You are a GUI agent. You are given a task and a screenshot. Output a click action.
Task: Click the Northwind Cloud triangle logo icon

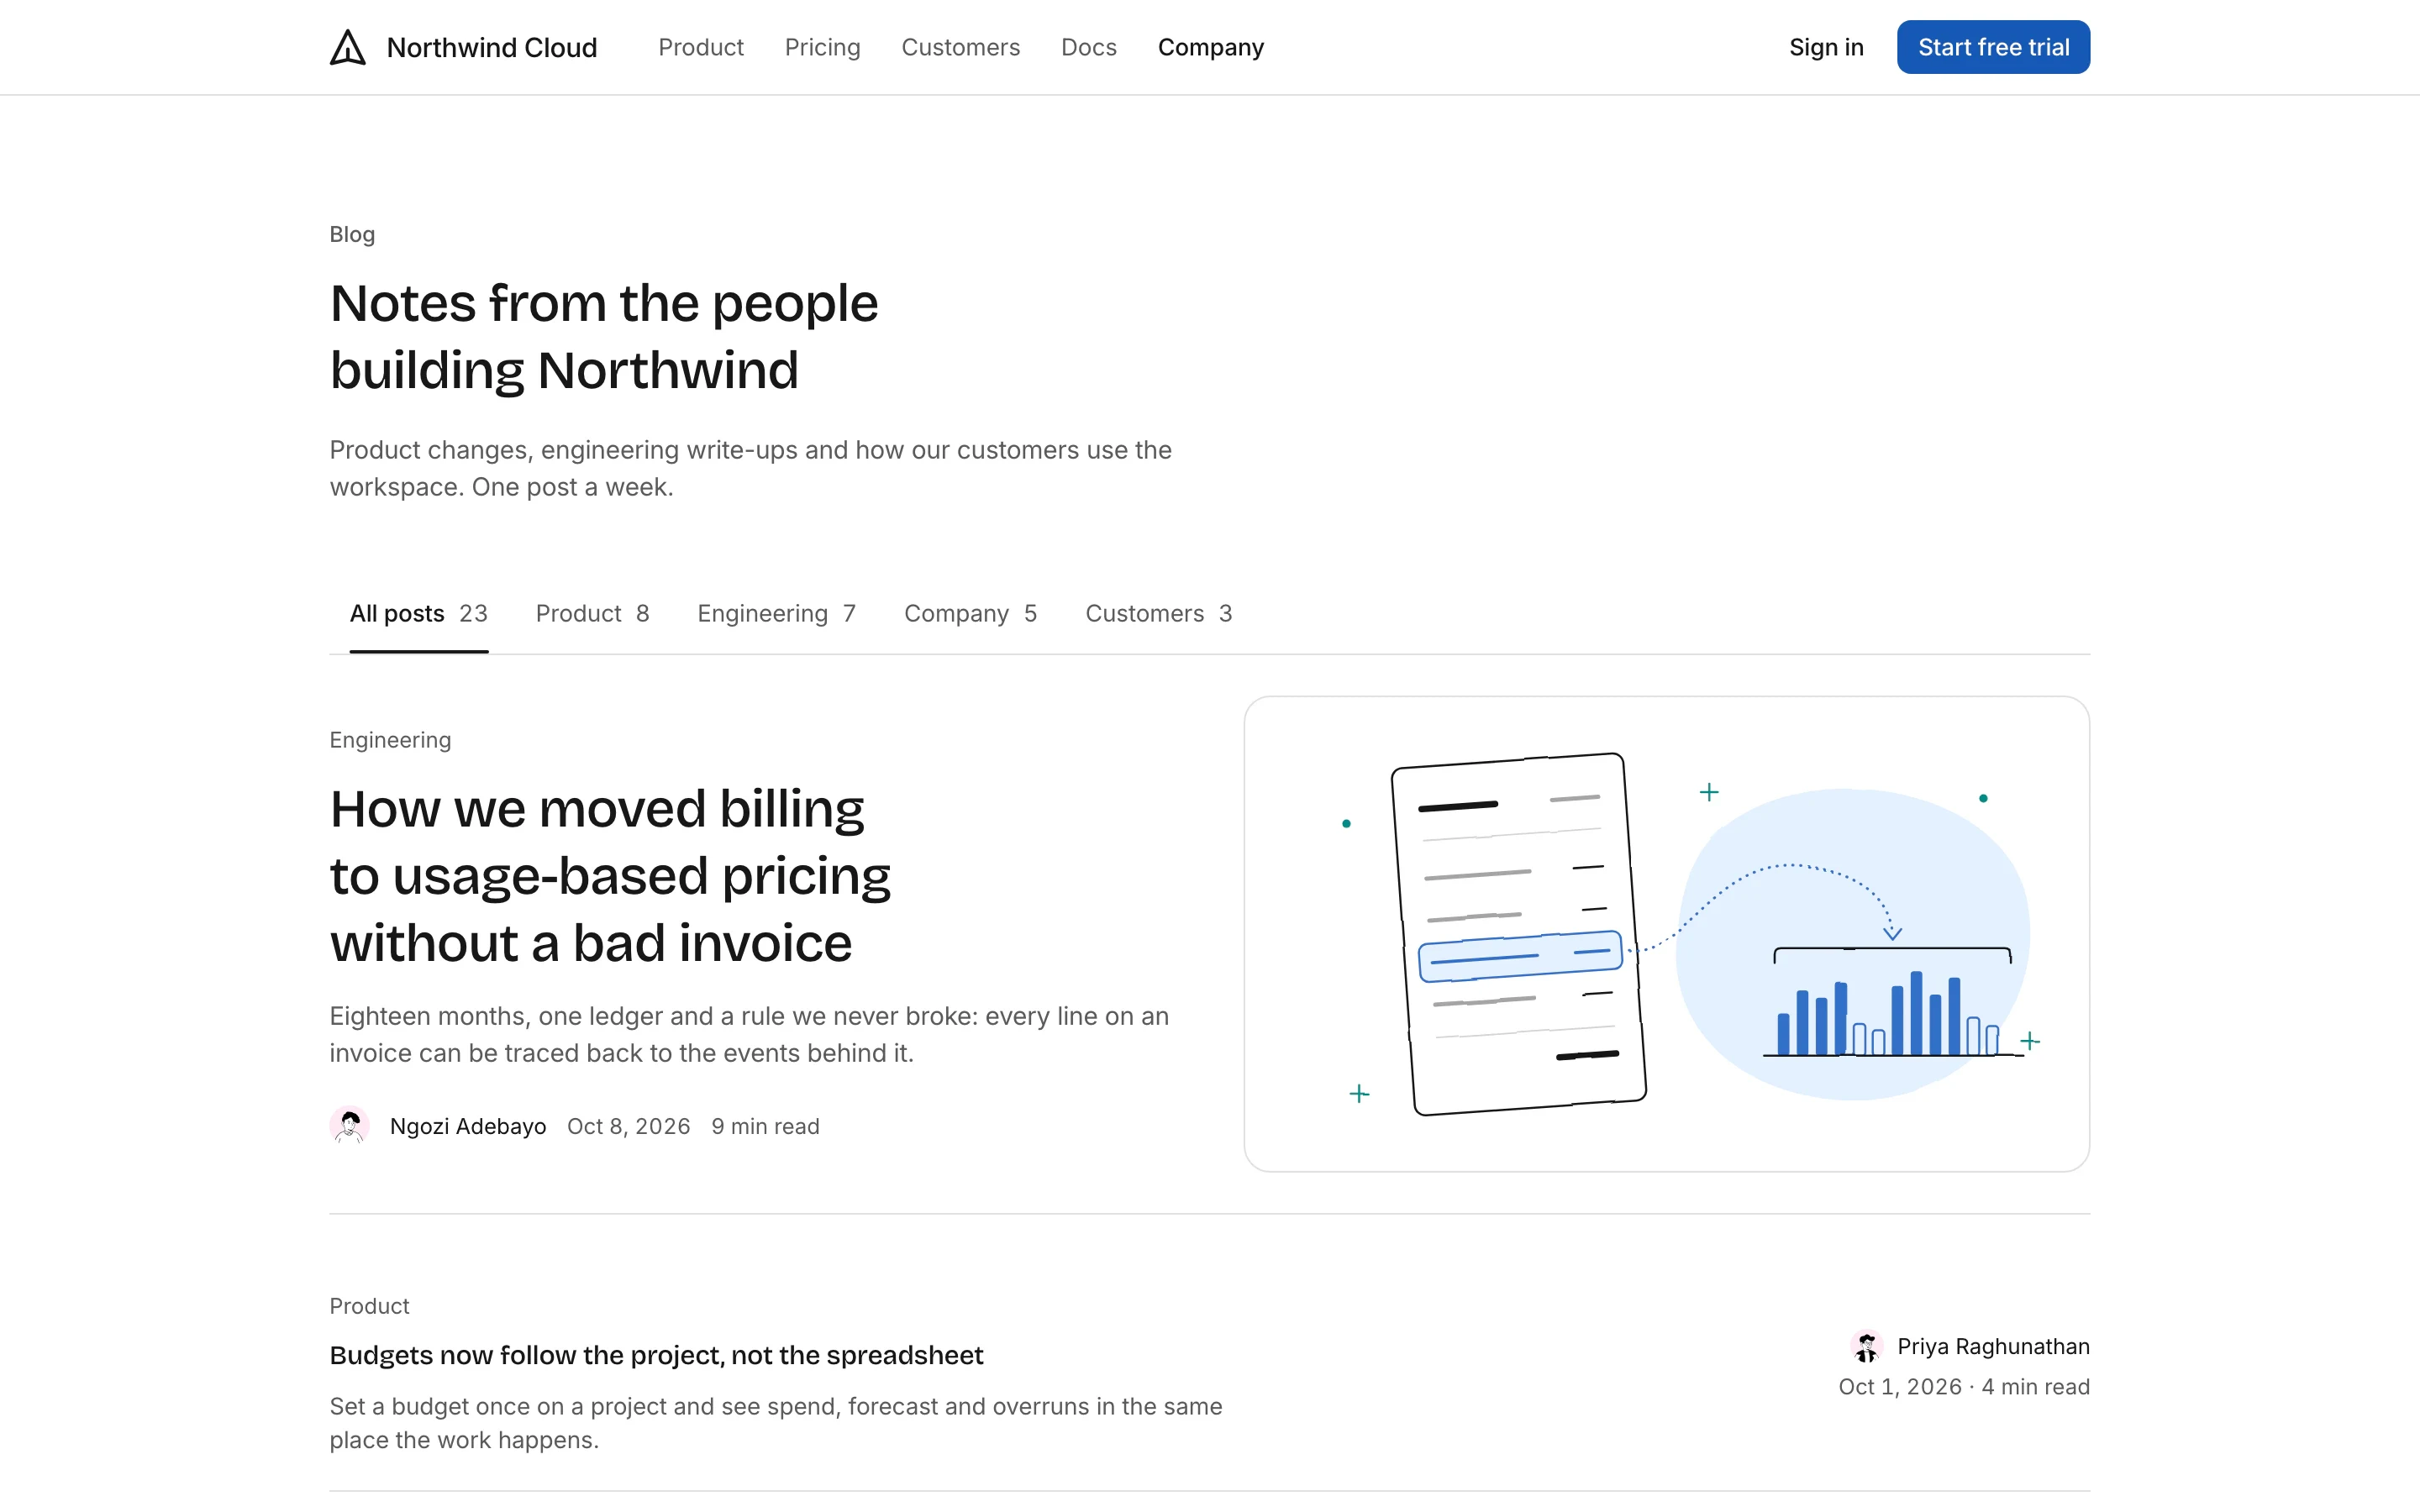[348, 47]
